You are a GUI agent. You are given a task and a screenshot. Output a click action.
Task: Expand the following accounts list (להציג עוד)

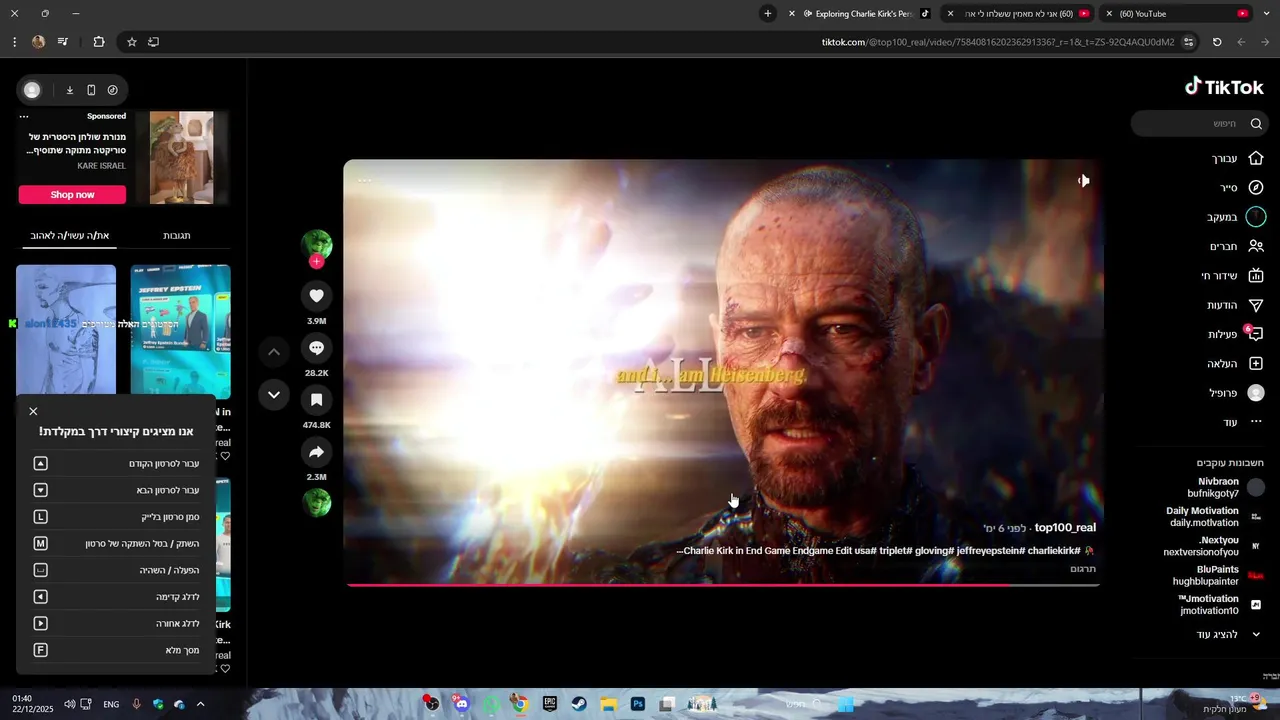1229,634
